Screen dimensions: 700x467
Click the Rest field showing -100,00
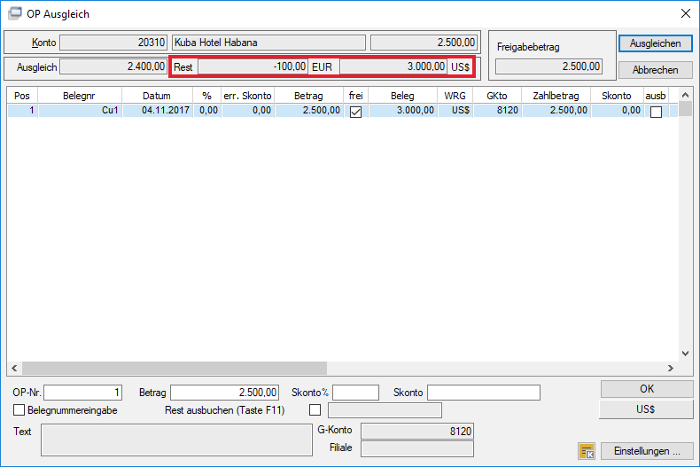[x=253, y=67]
